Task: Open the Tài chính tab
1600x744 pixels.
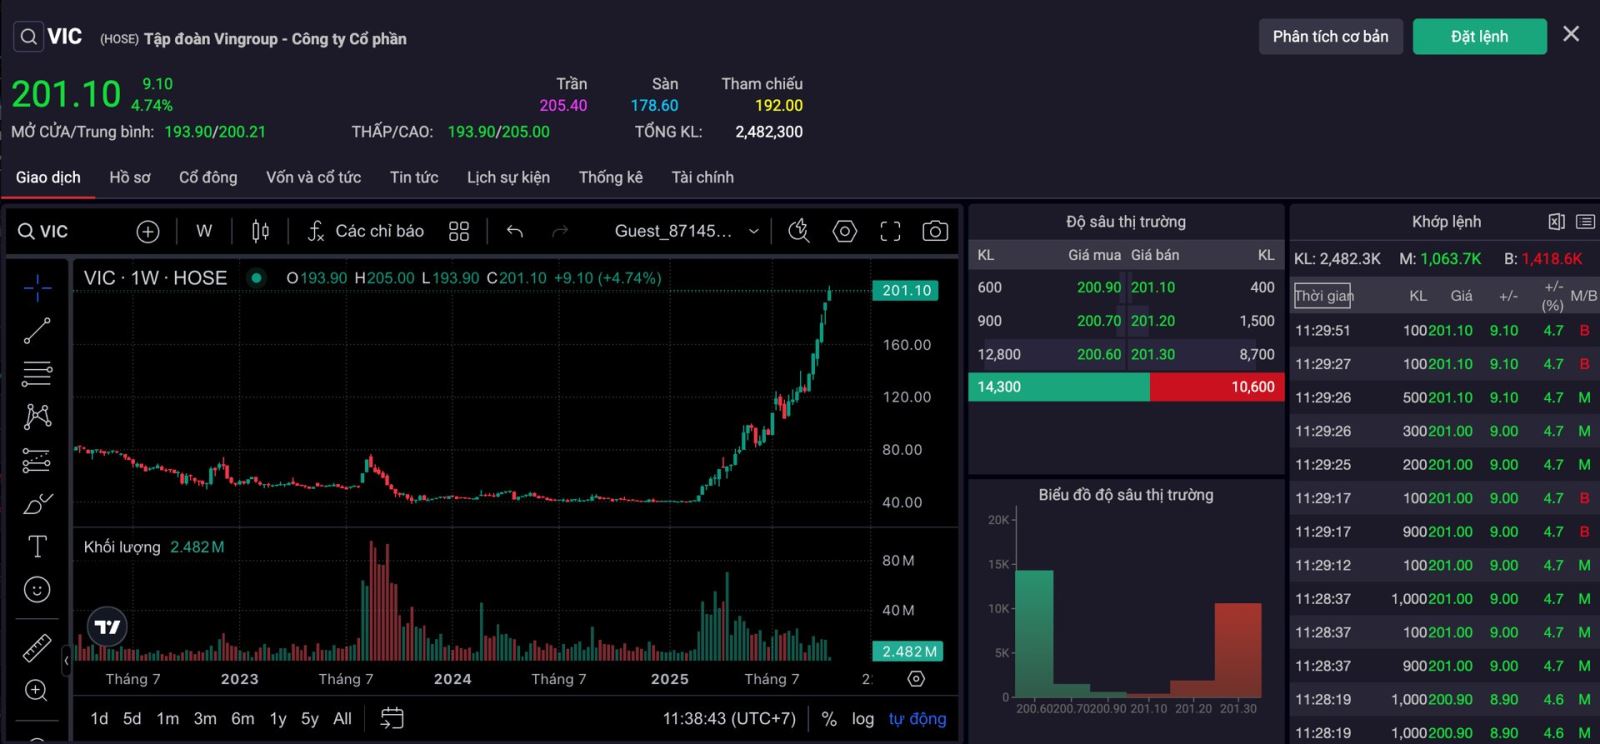Action: tap(702, 178)
